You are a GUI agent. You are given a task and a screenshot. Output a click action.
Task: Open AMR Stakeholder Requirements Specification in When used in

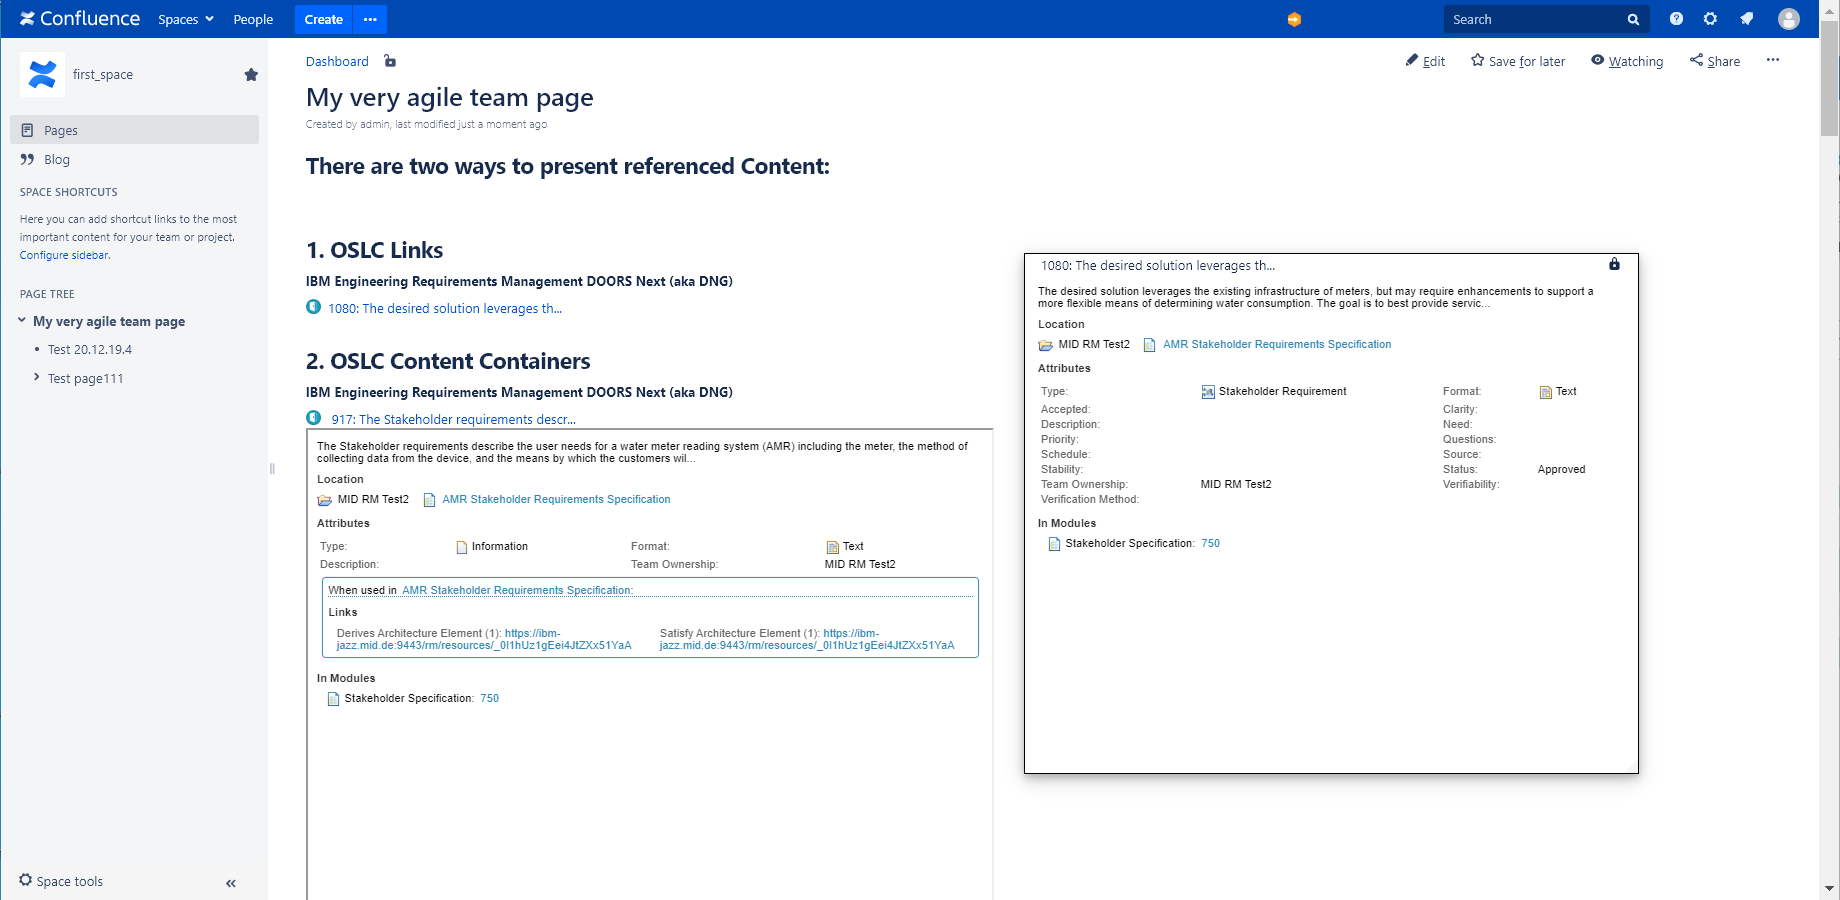click(517, 590)
